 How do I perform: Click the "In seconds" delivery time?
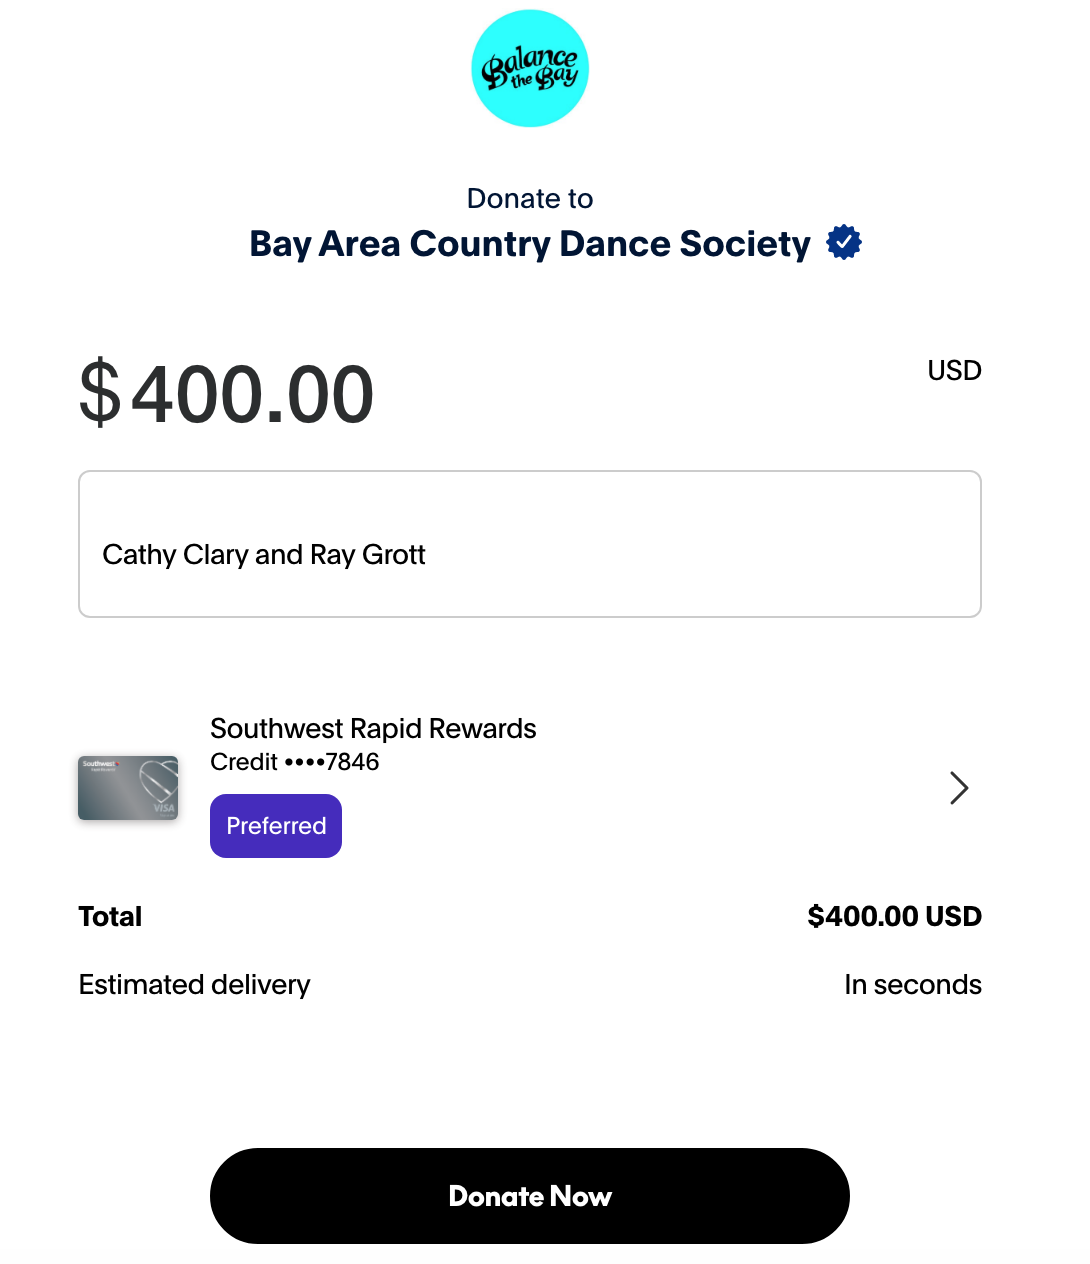912,985
